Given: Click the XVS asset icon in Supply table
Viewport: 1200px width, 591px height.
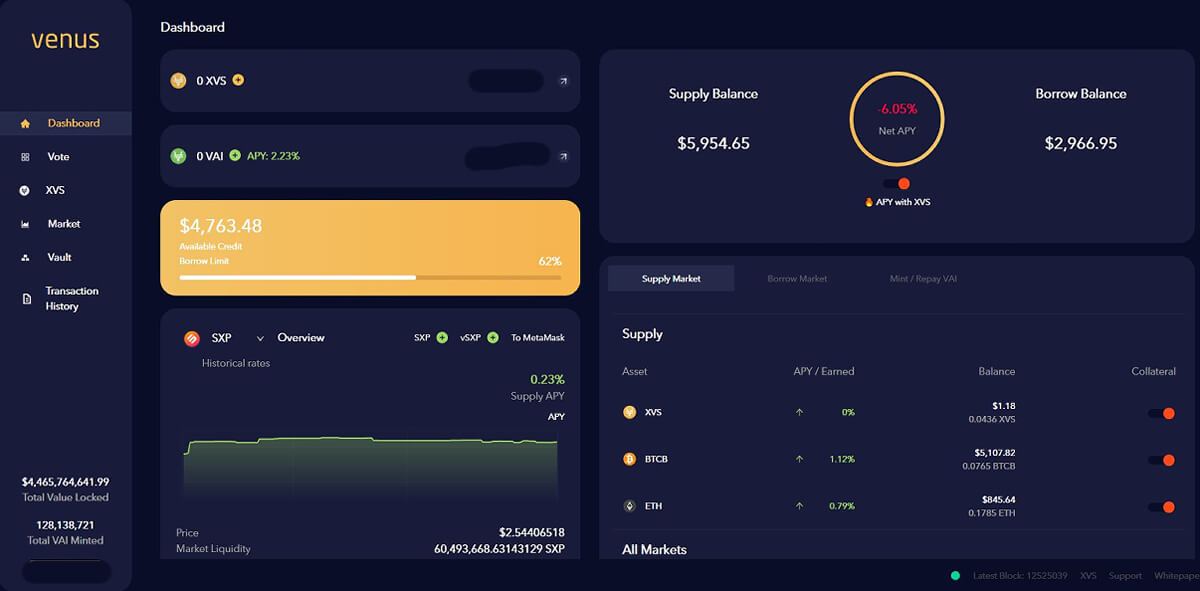Looking at the screenshot, I should 630,412.
